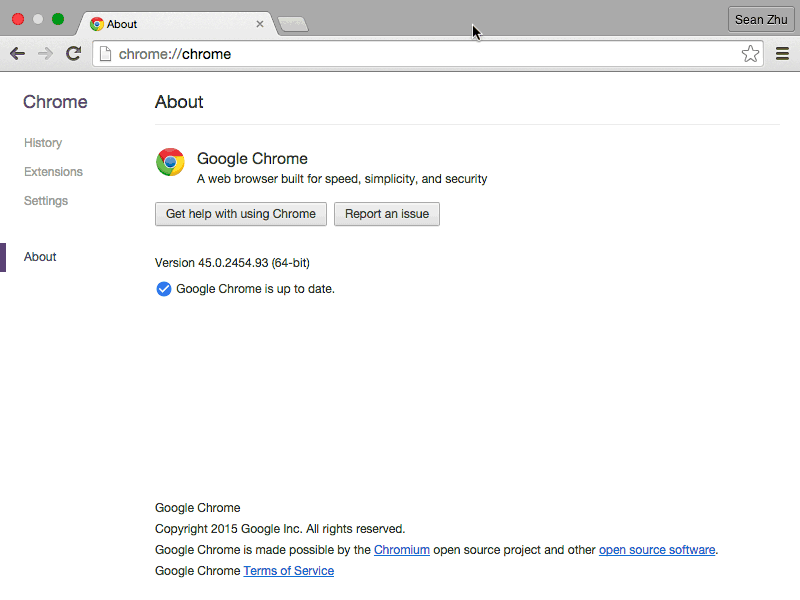Screen dimensions: 800x600
Task: Reload the page using the refresh icon
Action: pyautogui.click(x=73, y=53)
